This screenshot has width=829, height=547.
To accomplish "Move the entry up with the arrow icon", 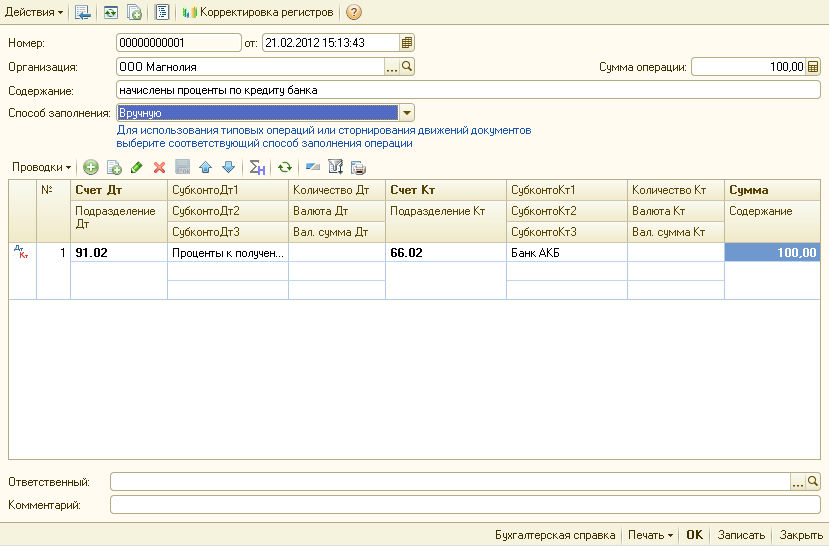I will (205, 168).
